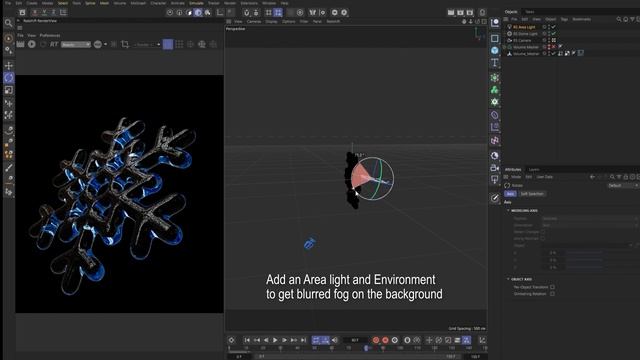Click the highlighted blue square view icon in RenderView
The image size is (640, 360).
pos(168,44)
